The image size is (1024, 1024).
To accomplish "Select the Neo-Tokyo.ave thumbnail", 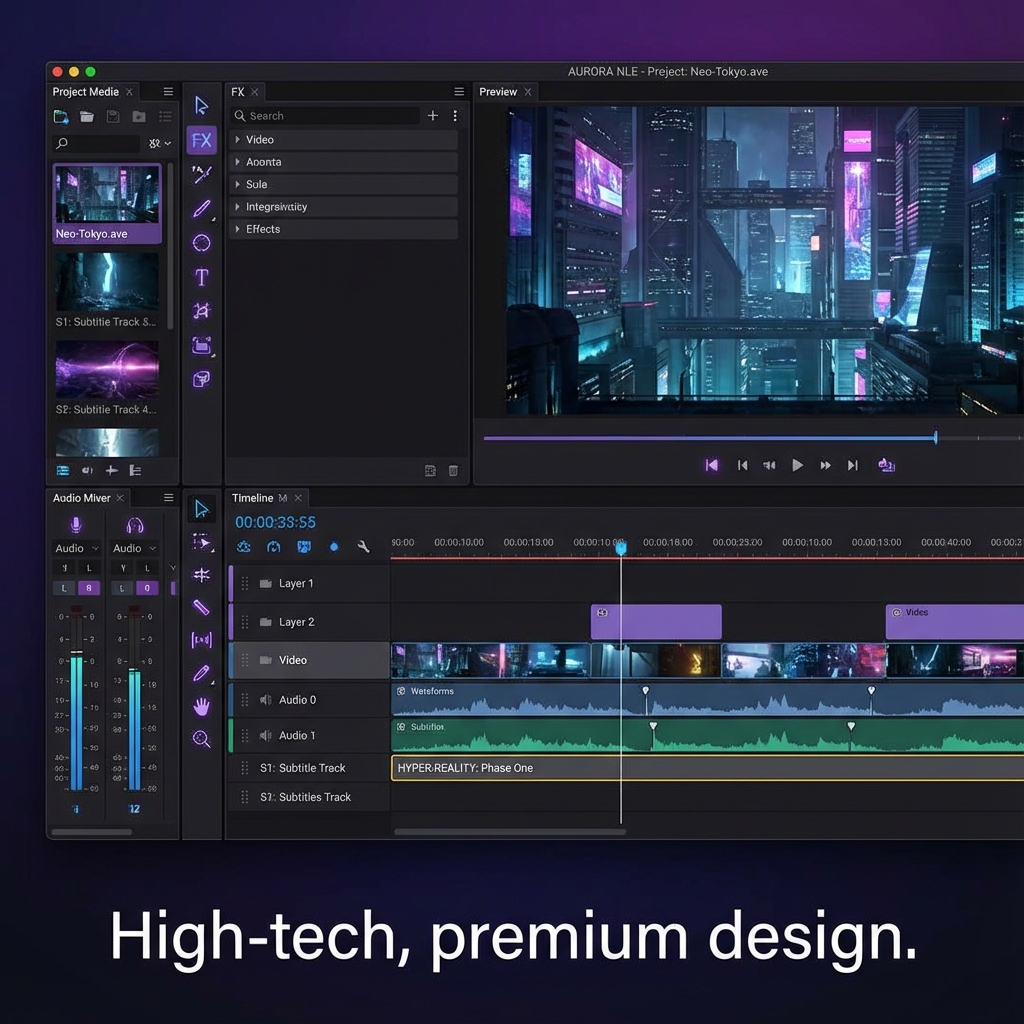I will (107, 204).
